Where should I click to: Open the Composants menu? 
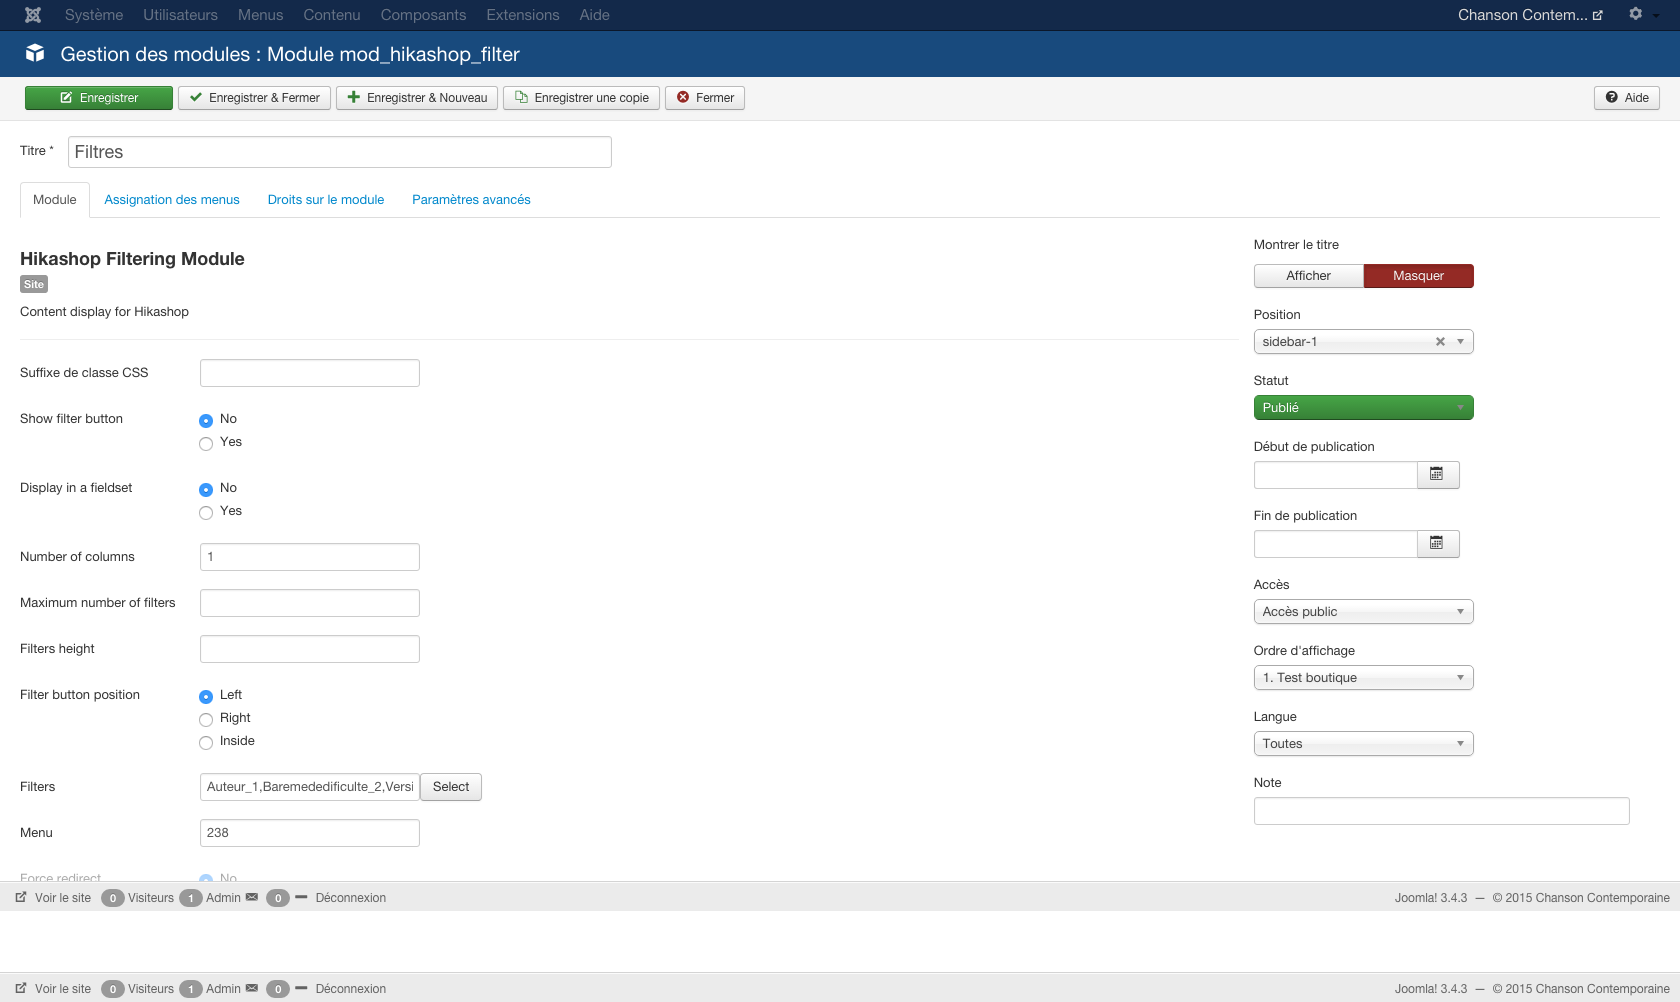point(423,15)
